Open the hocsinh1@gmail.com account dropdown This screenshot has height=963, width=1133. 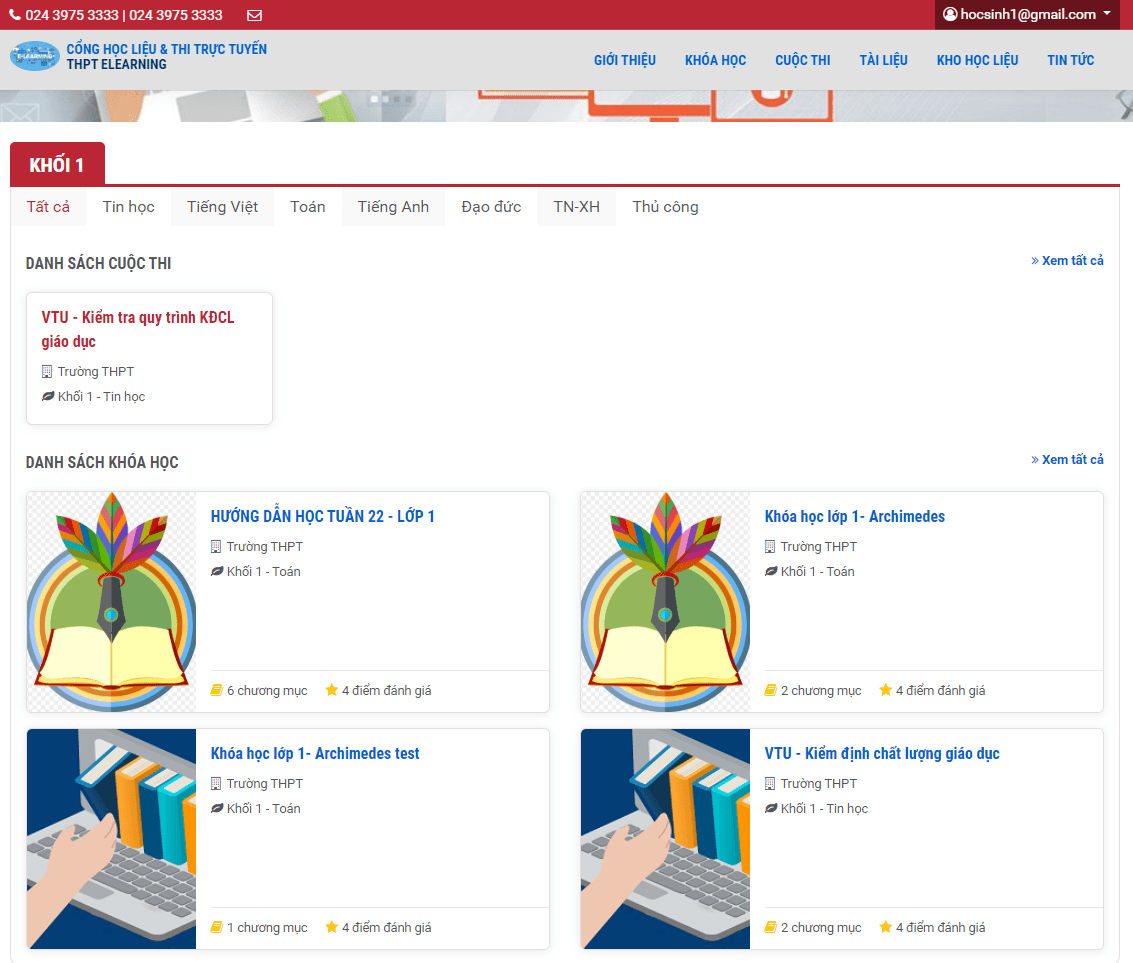click(x=1027, y=14)
